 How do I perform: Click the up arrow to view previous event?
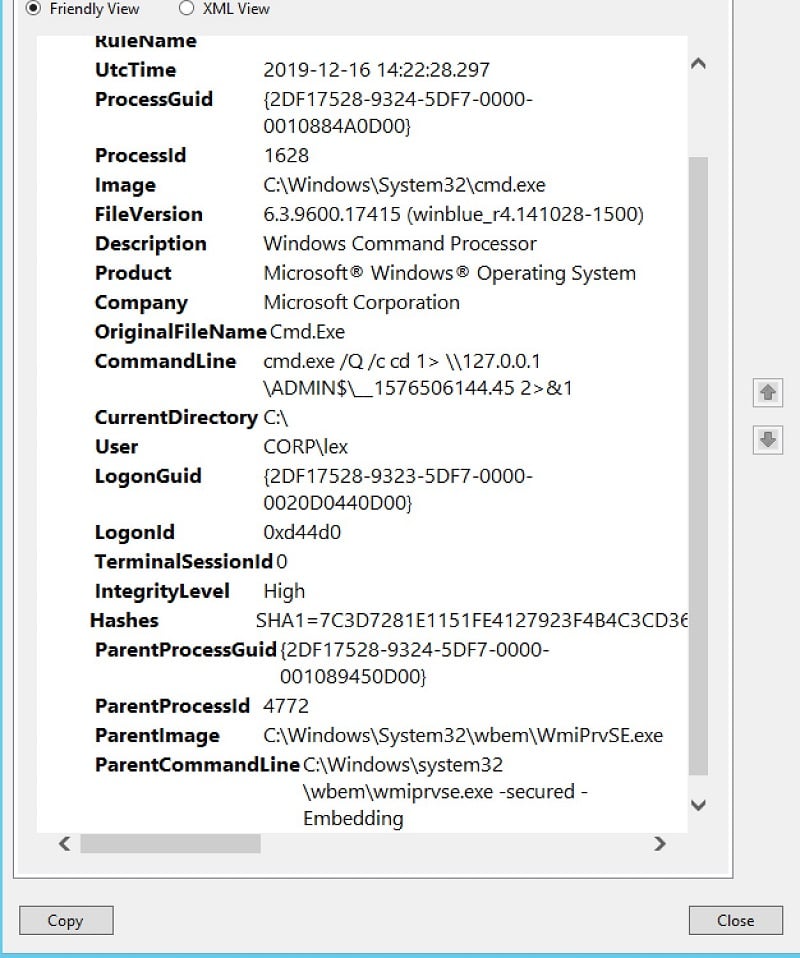click(x=767, y=393)
